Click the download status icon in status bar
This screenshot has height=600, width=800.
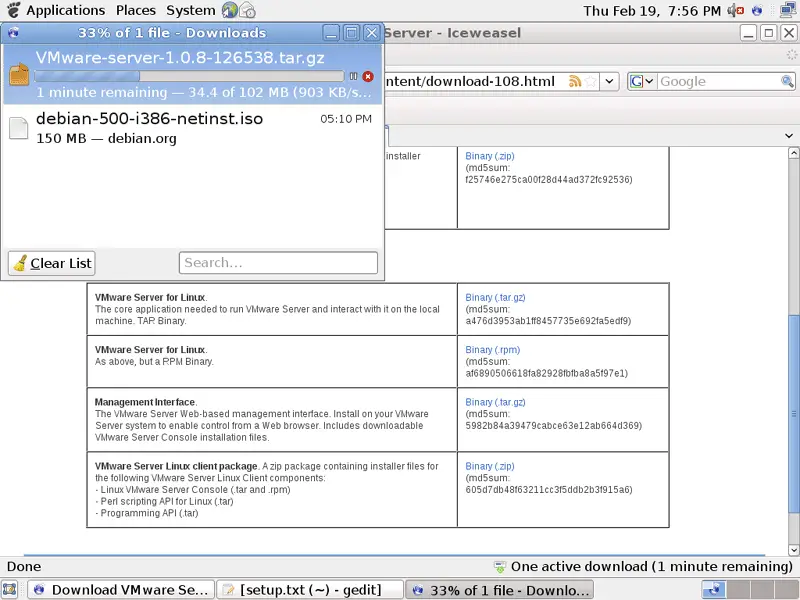[x=500, y=567]
